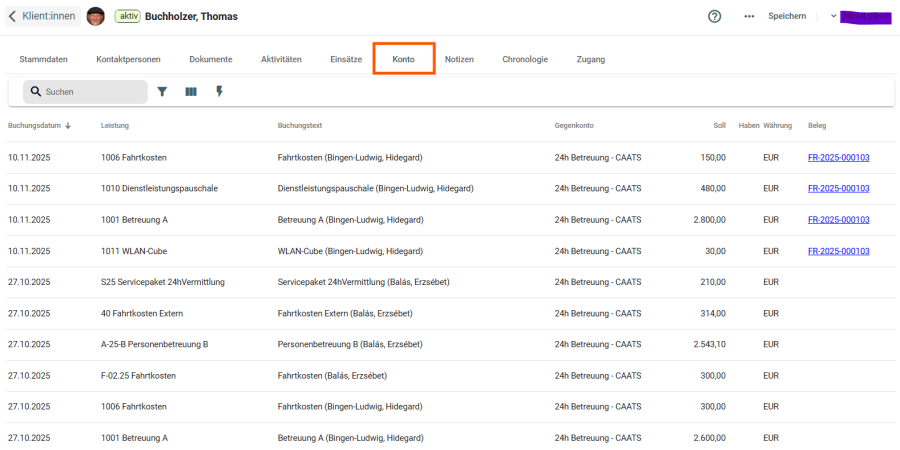Open the Einsätze tab

tap(346, 59)
